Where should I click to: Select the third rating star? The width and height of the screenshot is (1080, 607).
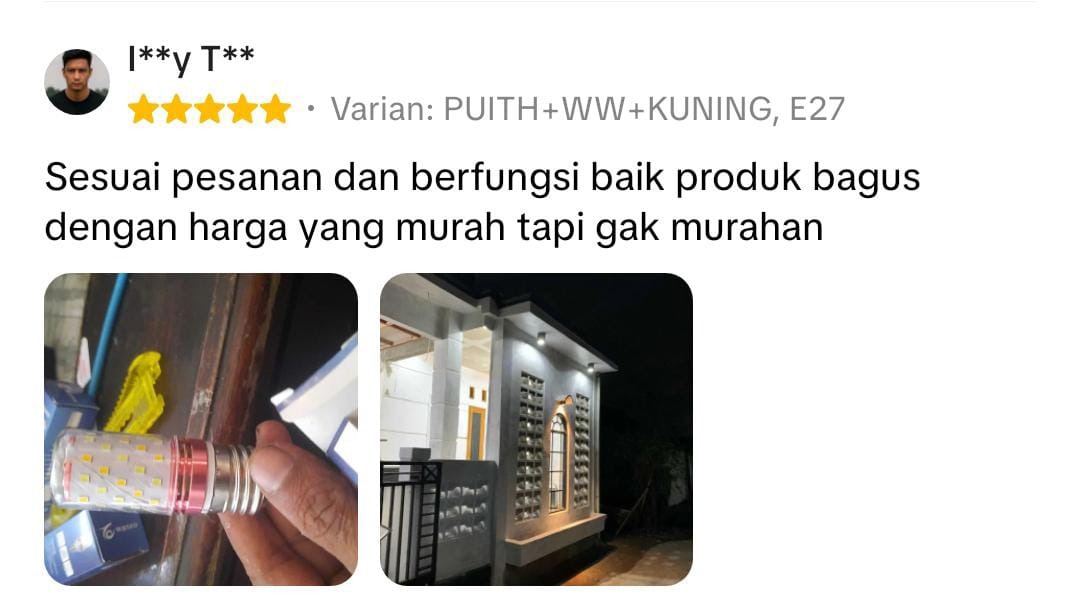(x=209, y=109)
